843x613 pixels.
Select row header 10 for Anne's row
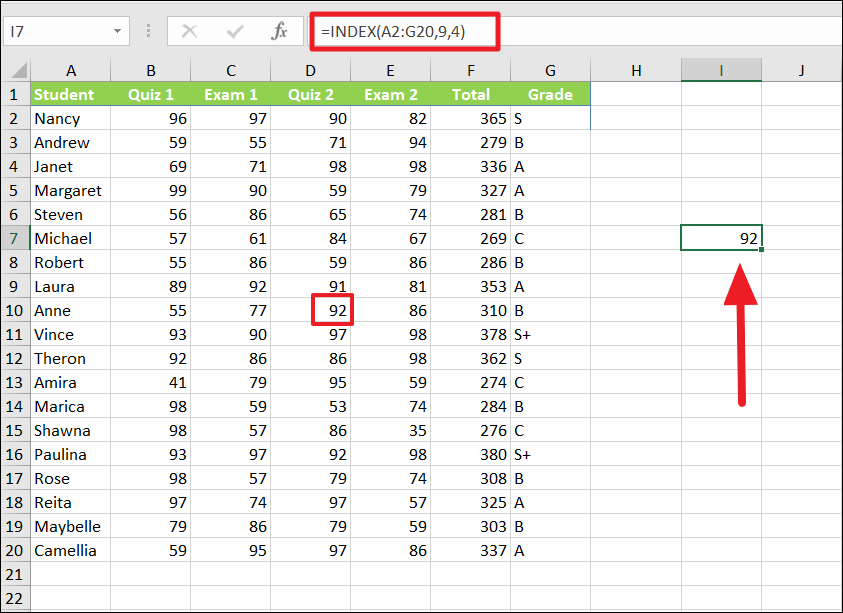[x=16, y=310]
